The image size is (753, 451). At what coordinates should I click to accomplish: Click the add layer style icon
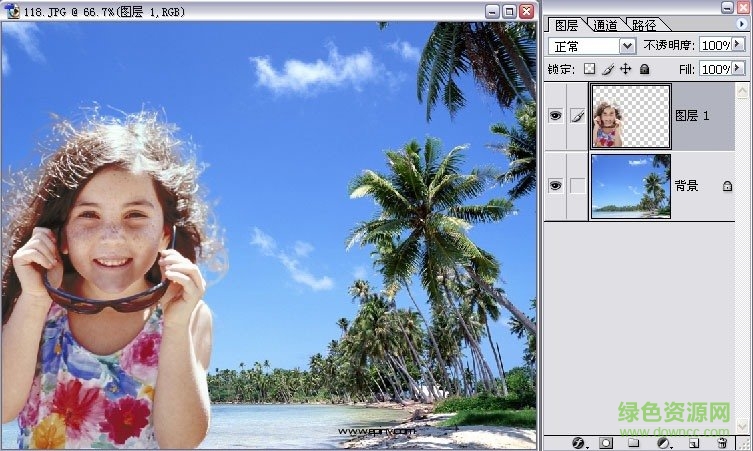578,441
